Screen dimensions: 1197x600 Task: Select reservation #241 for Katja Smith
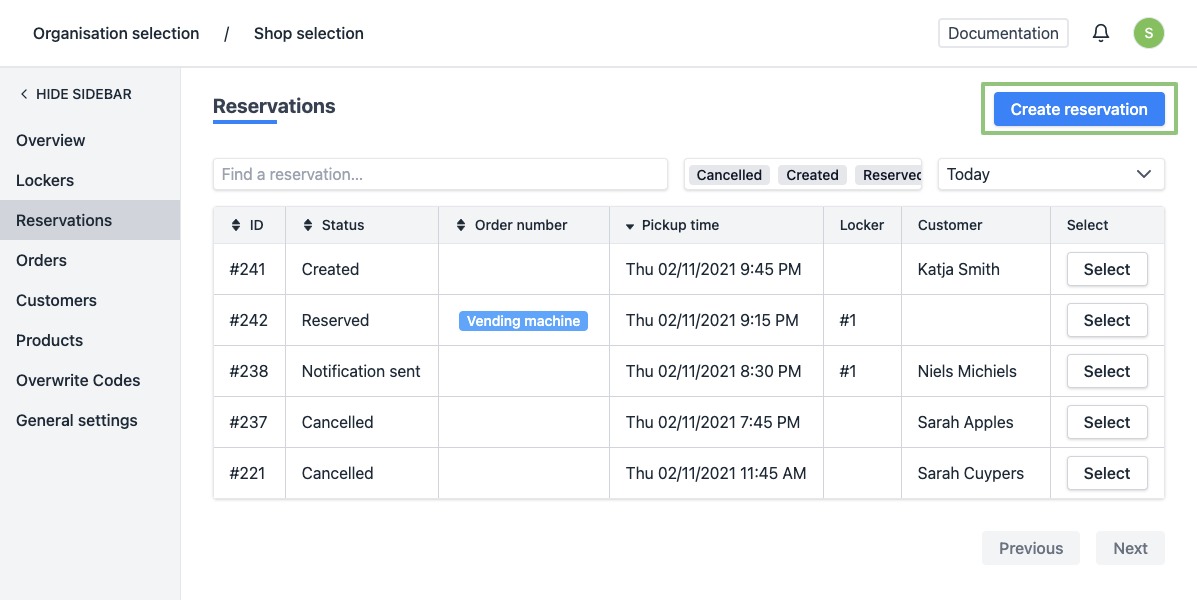click(x=1106, y=269)
